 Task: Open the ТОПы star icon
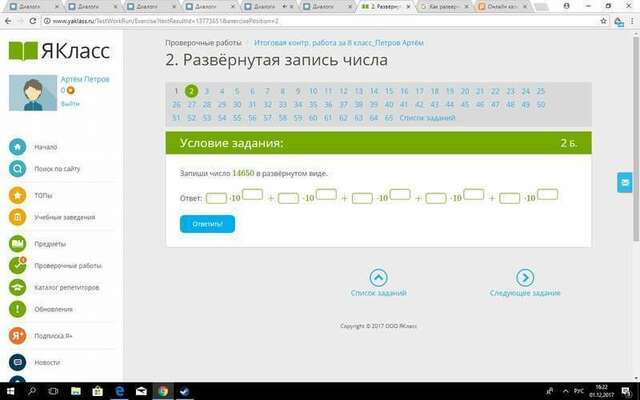tap(18, 196)
